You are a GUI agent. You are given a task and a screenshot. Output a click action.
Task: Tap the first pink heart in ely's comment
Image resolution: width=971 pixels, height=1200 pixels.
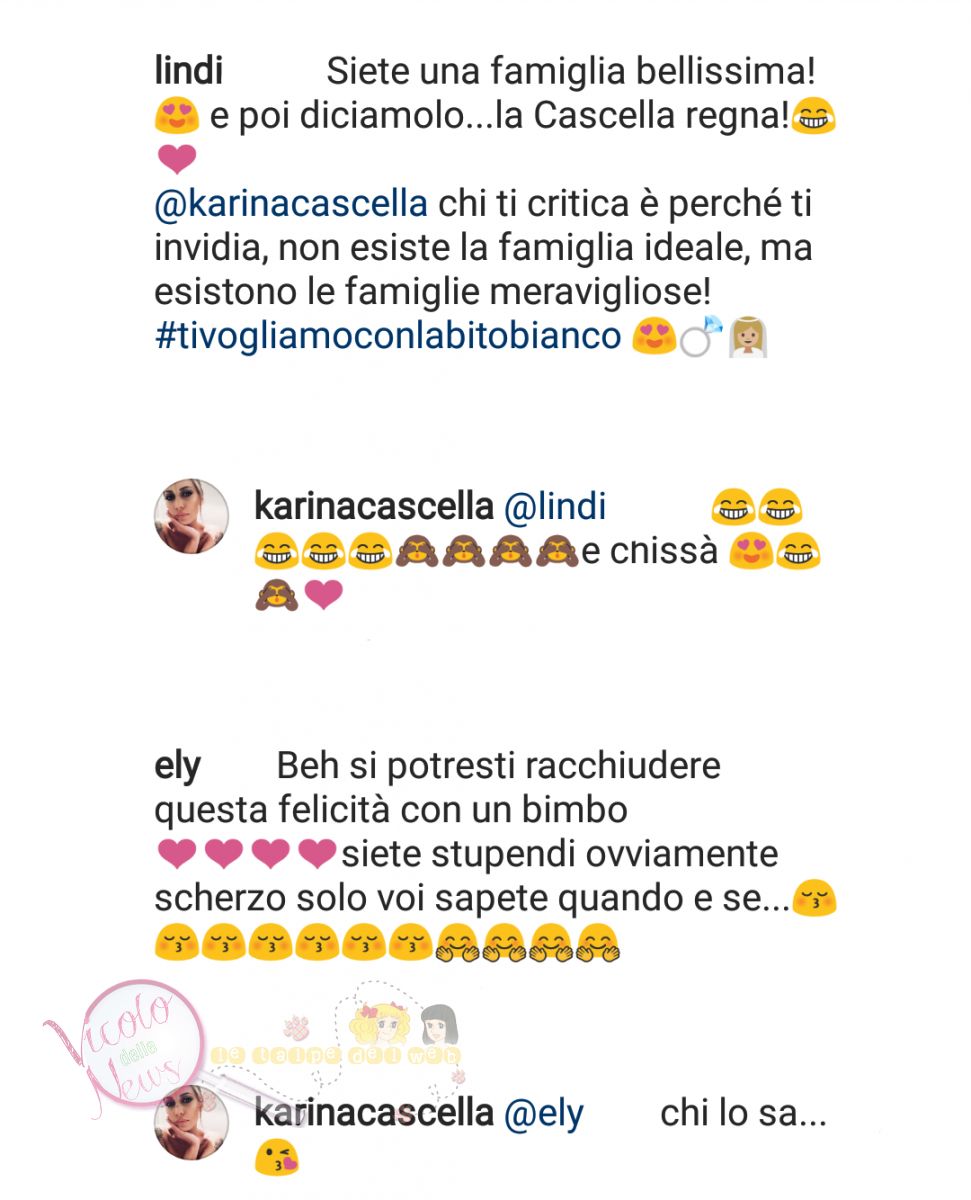click(177, 855)
